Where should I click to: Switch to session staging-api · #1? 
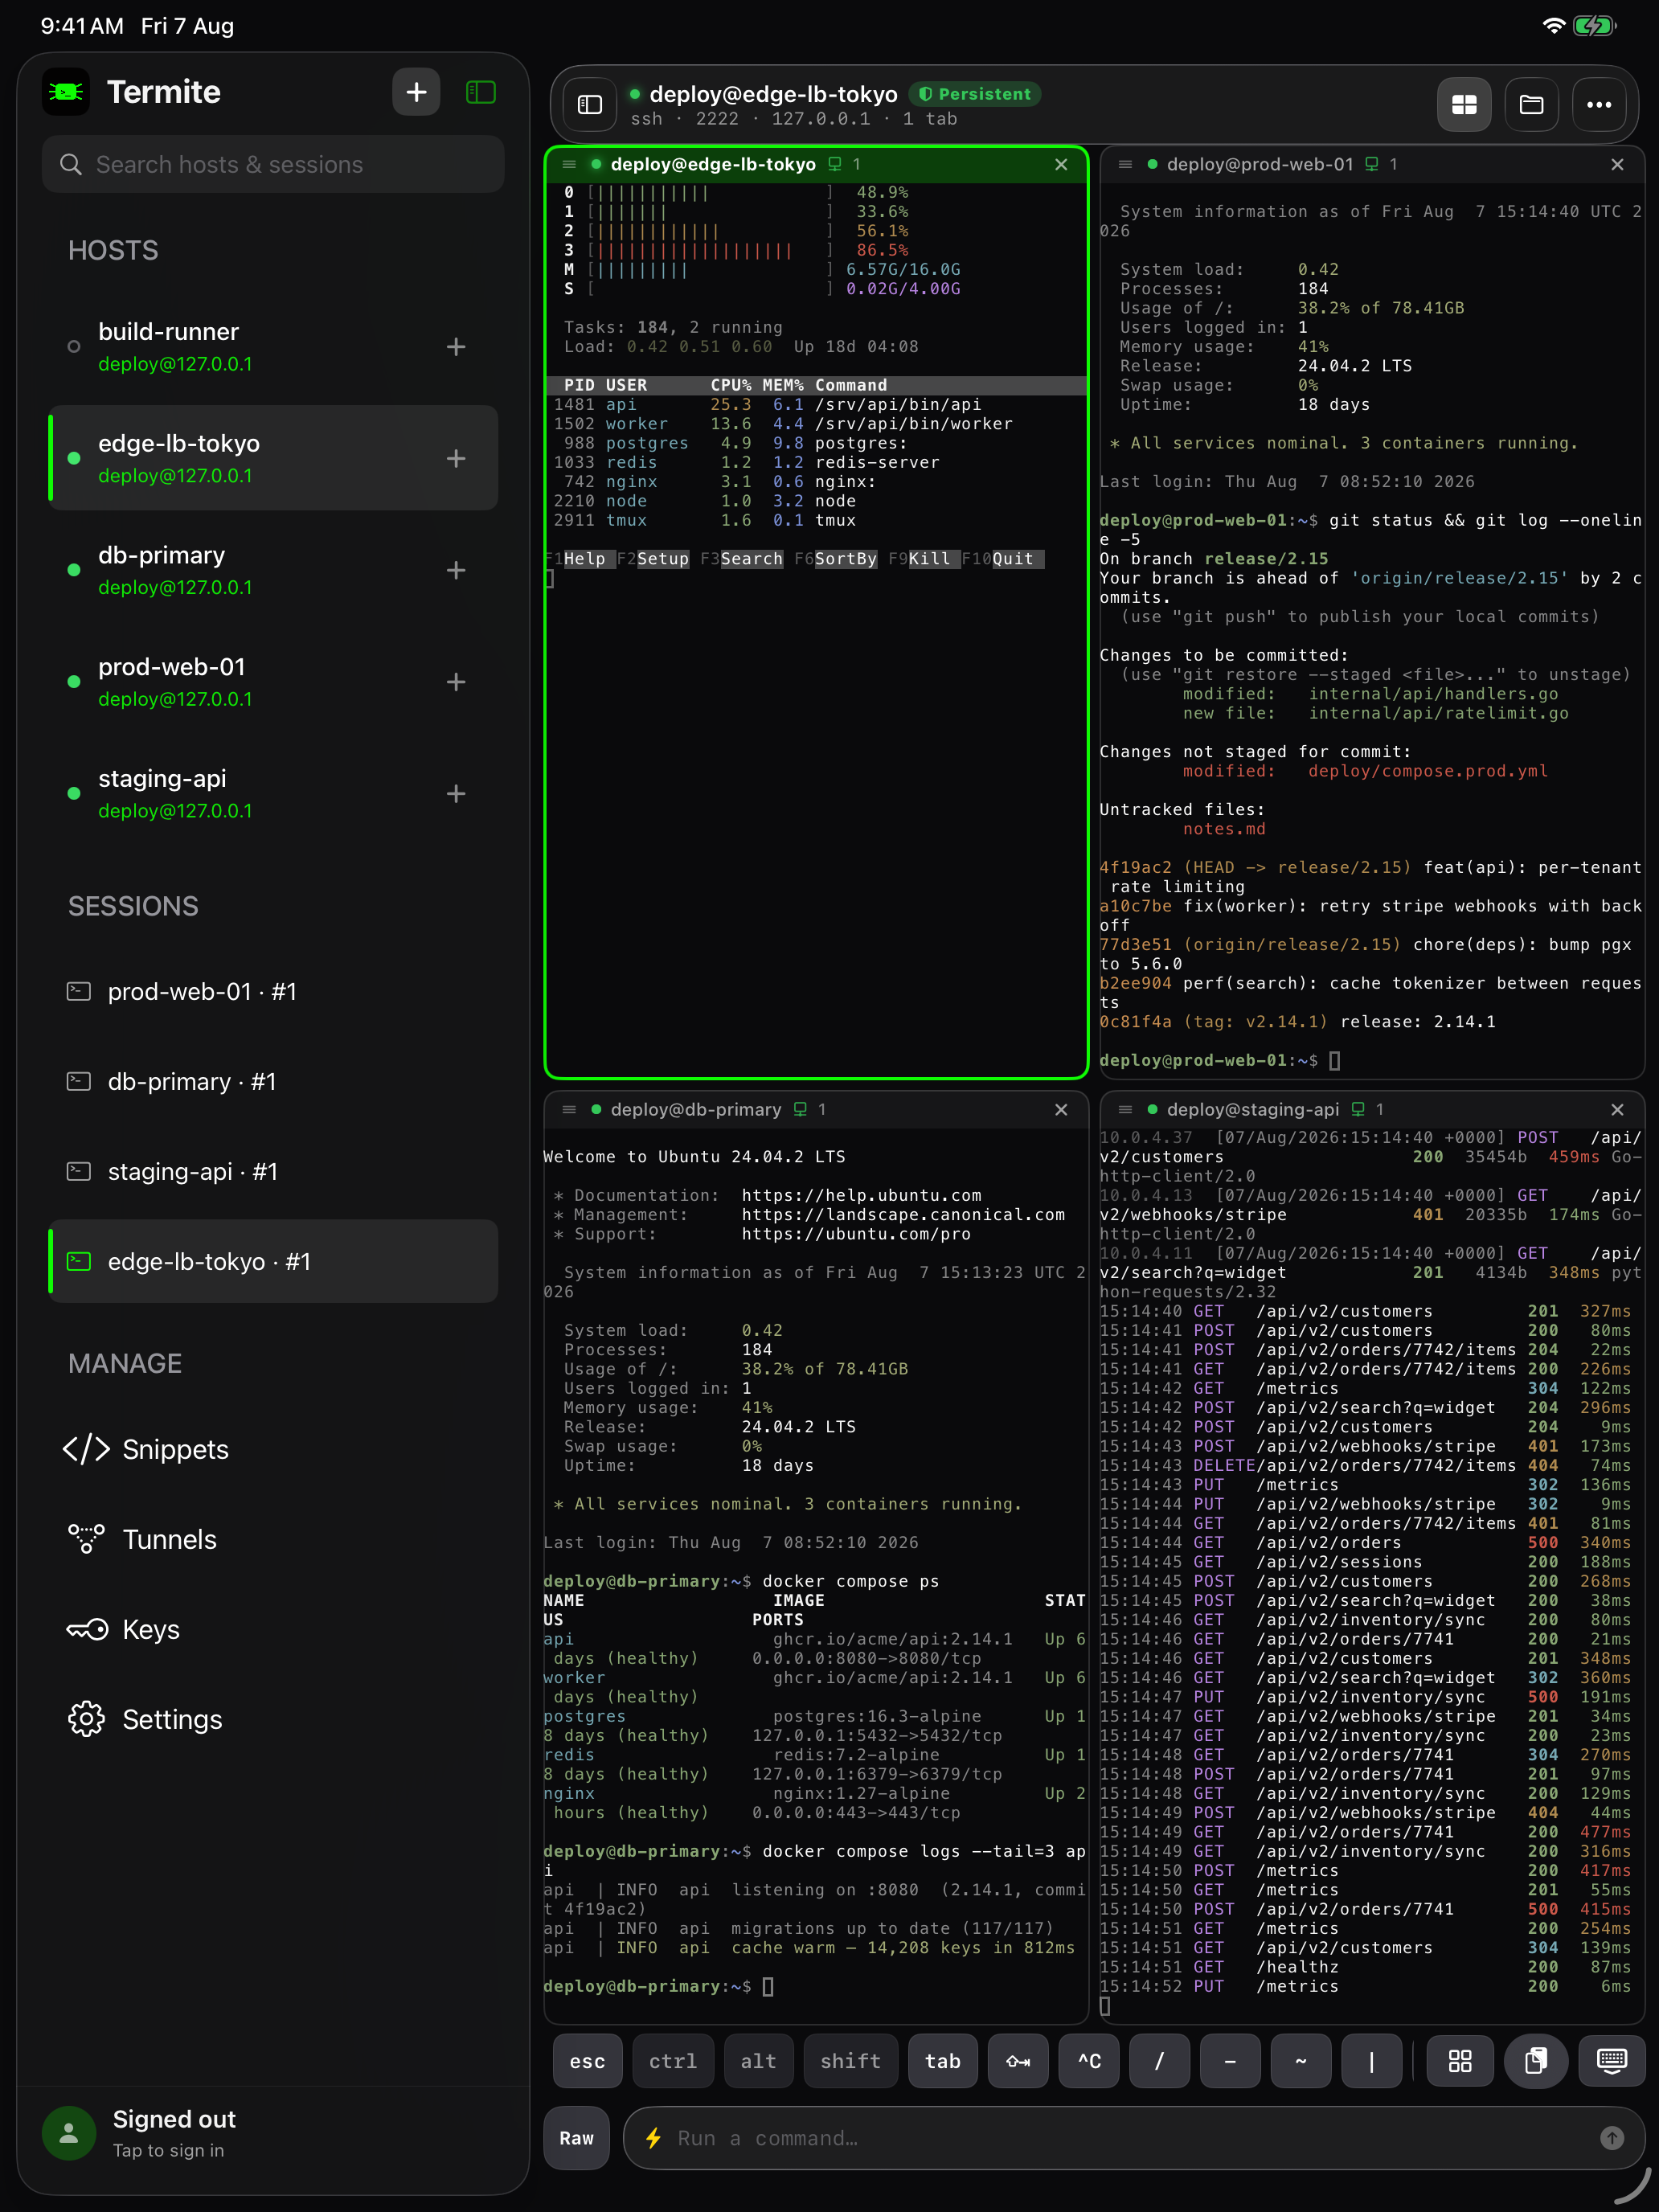(273, 1171)
